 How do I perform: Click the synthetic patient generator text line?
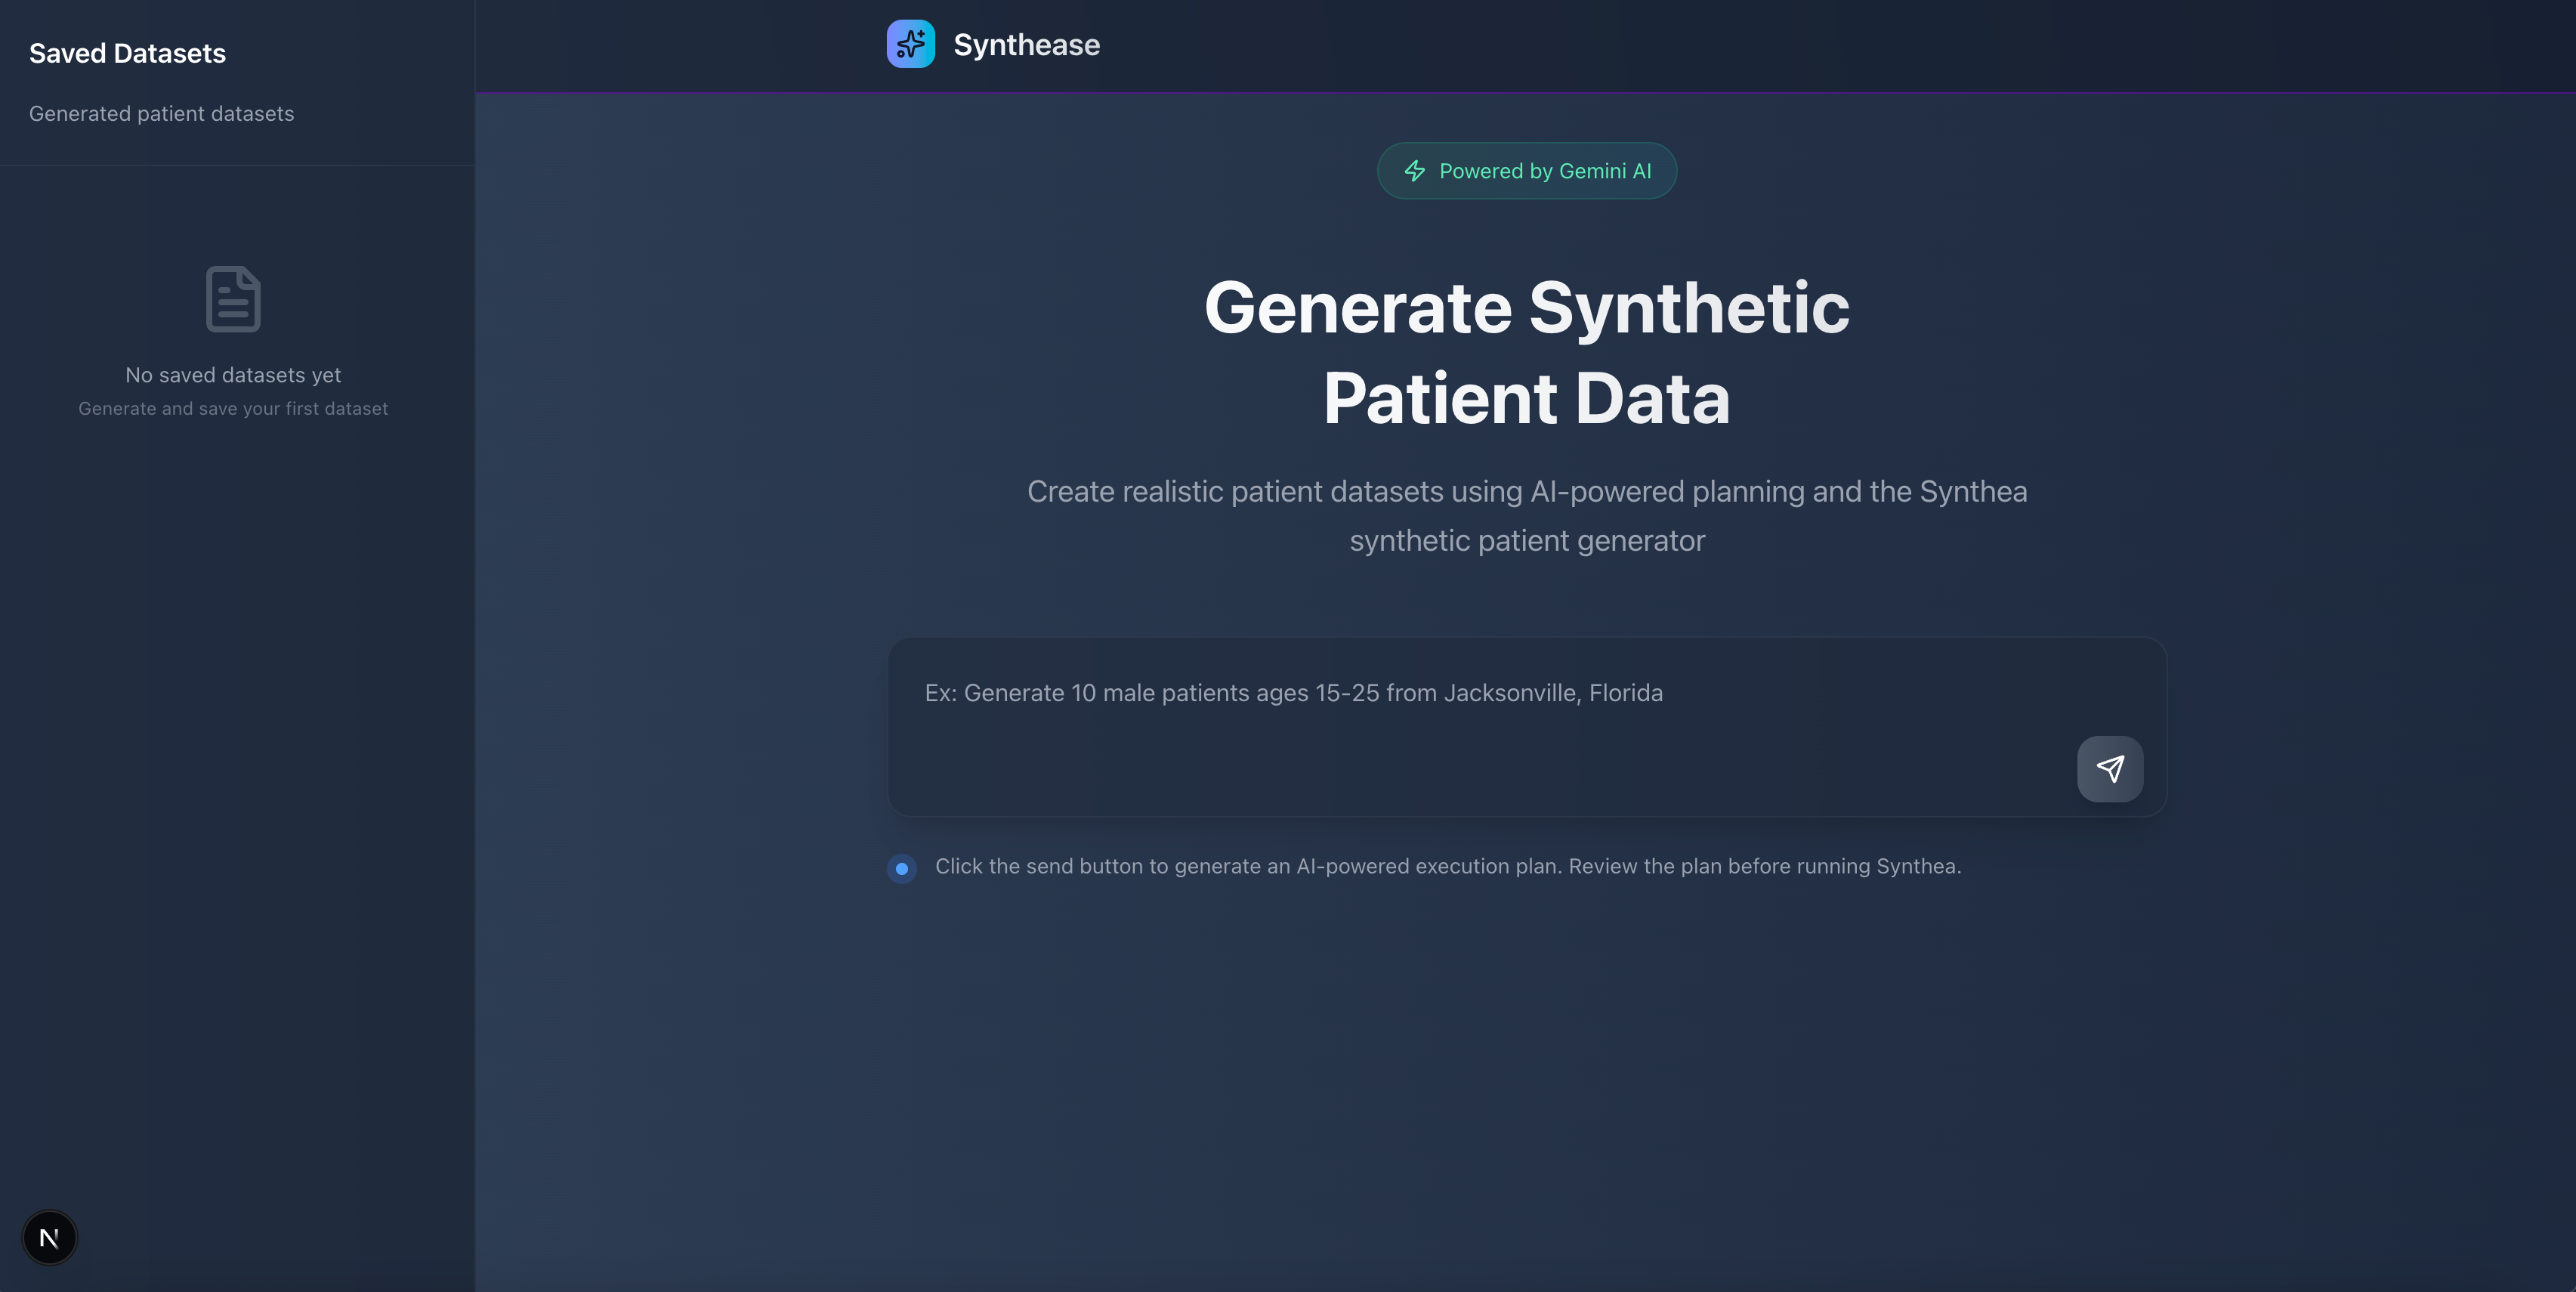point(1526,541)
